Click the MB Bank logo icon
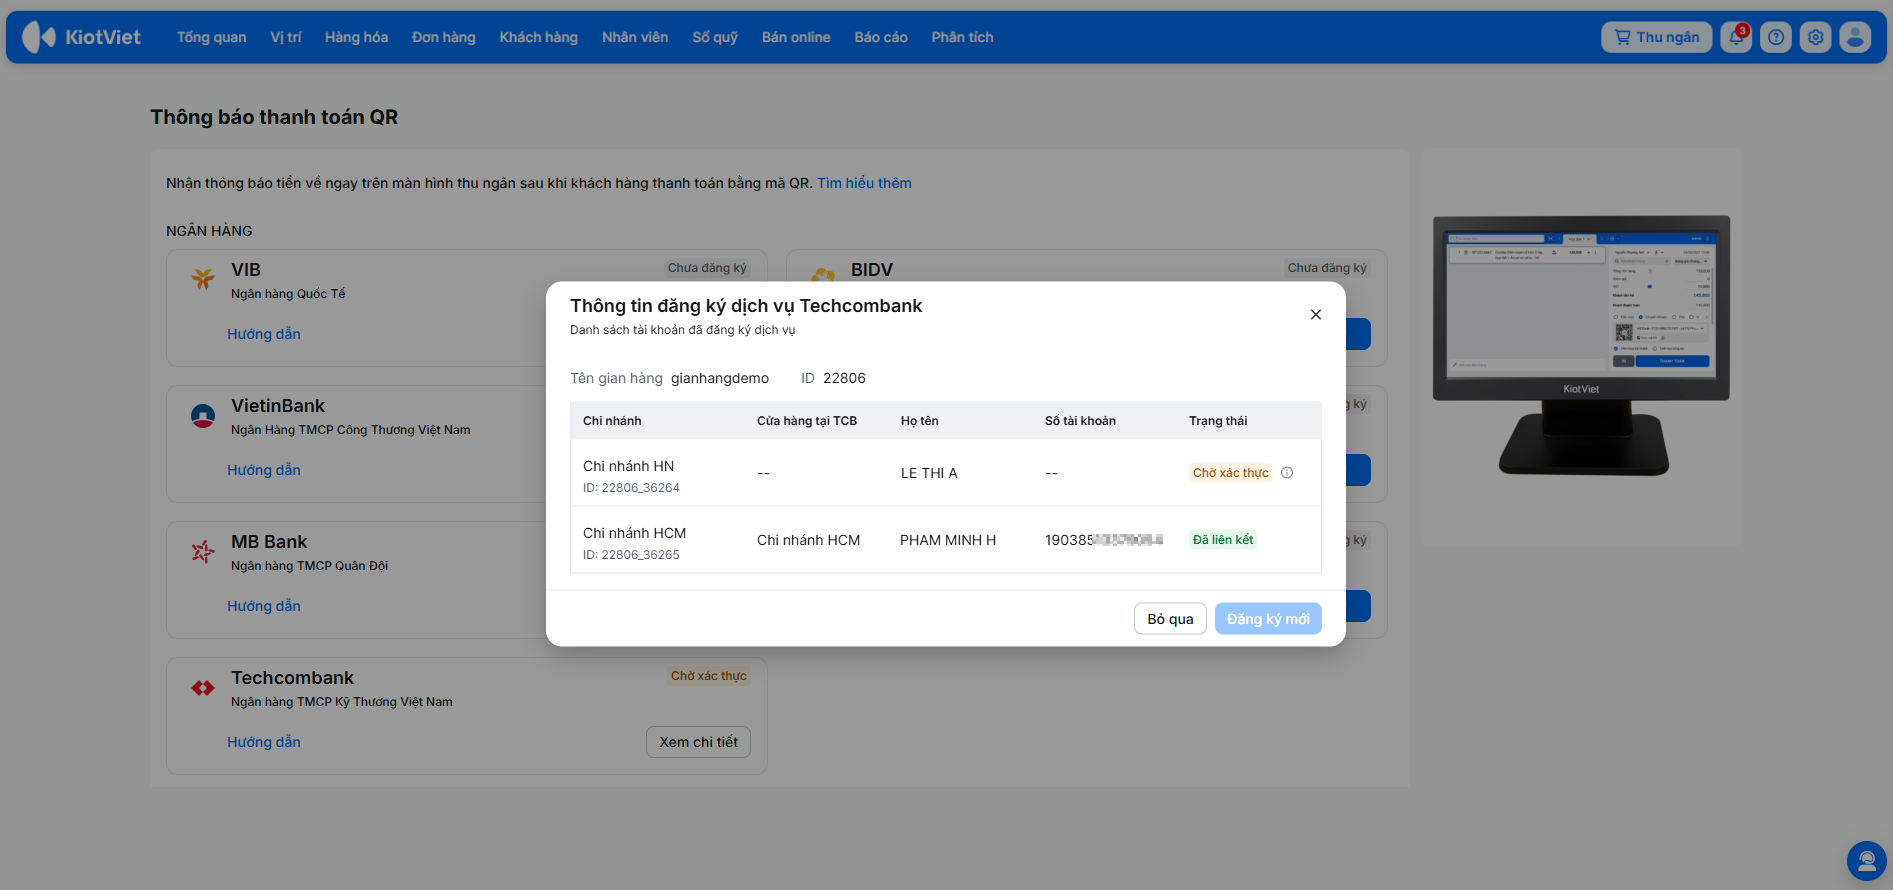The height and width of the screenshot is (890, 1893). point(203,551)
